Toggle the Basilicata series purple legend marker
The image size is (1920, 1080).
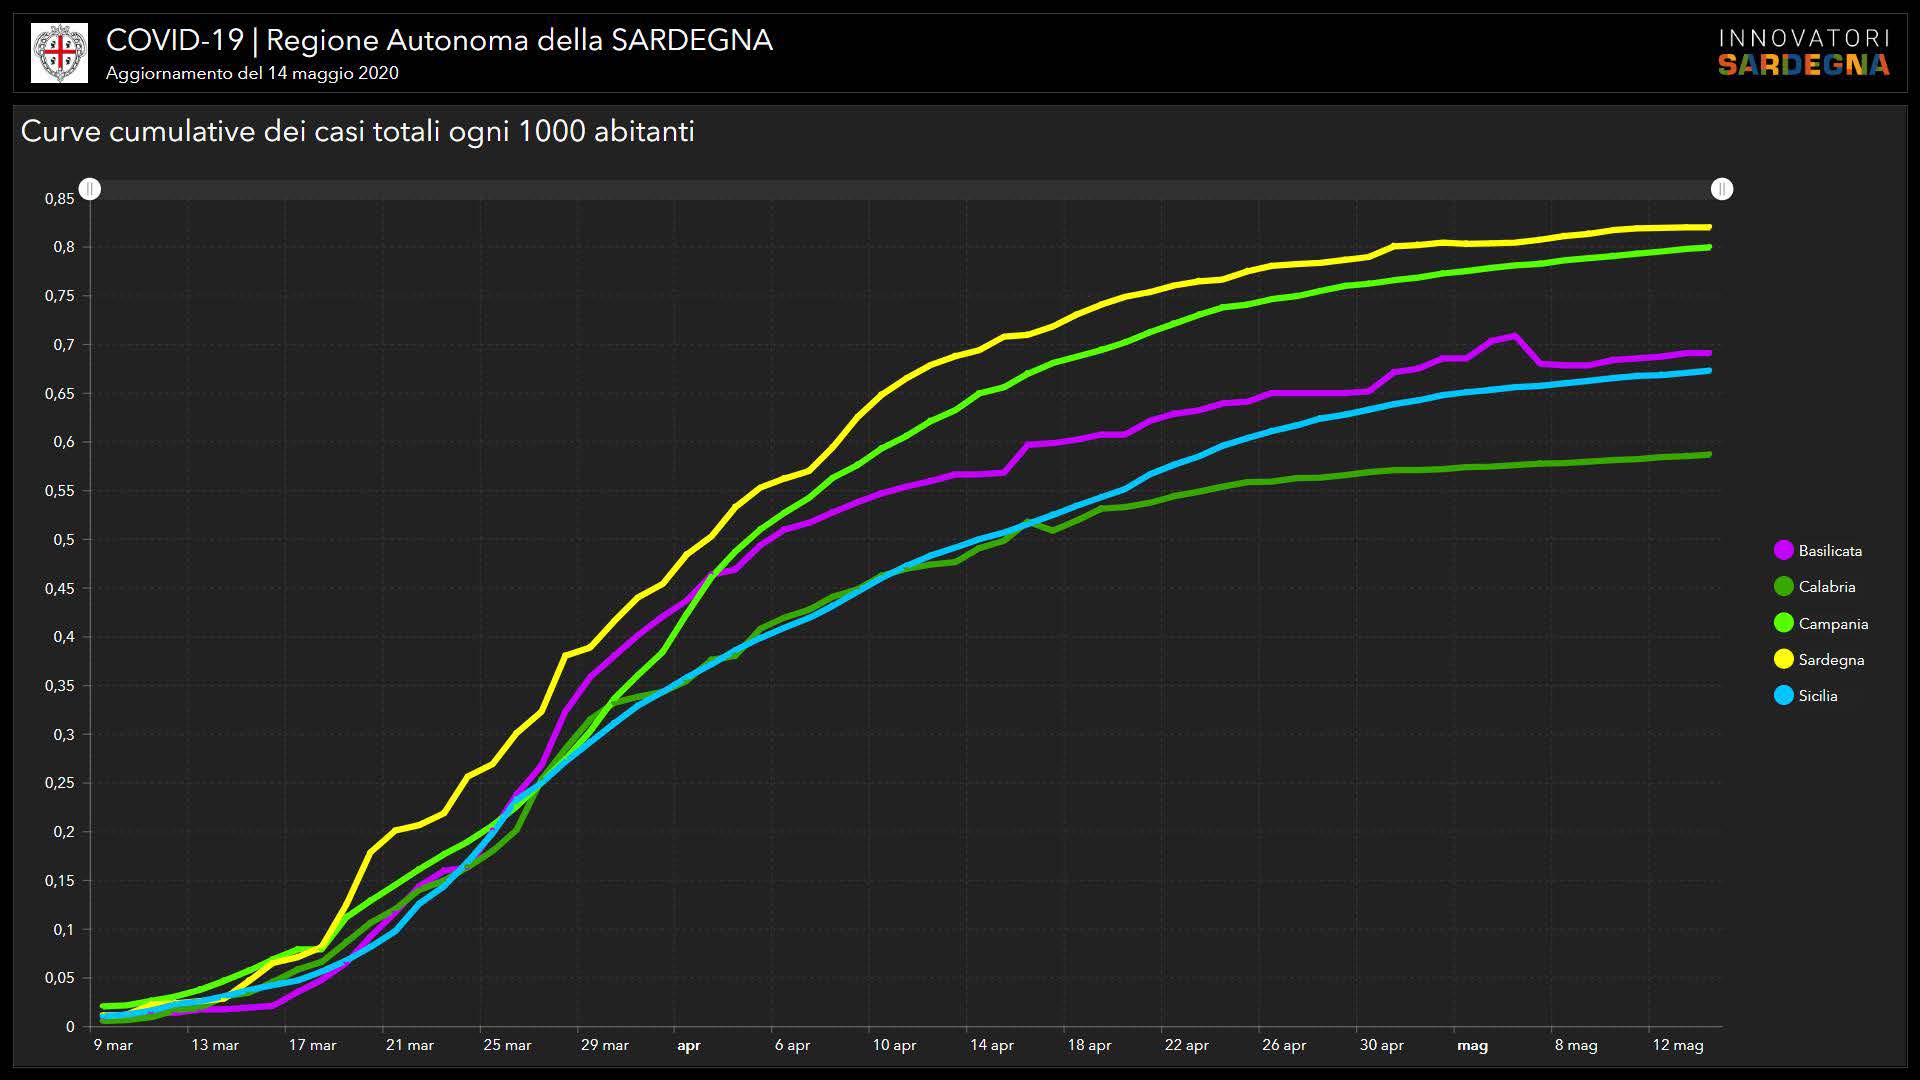tap(1783, 551)
